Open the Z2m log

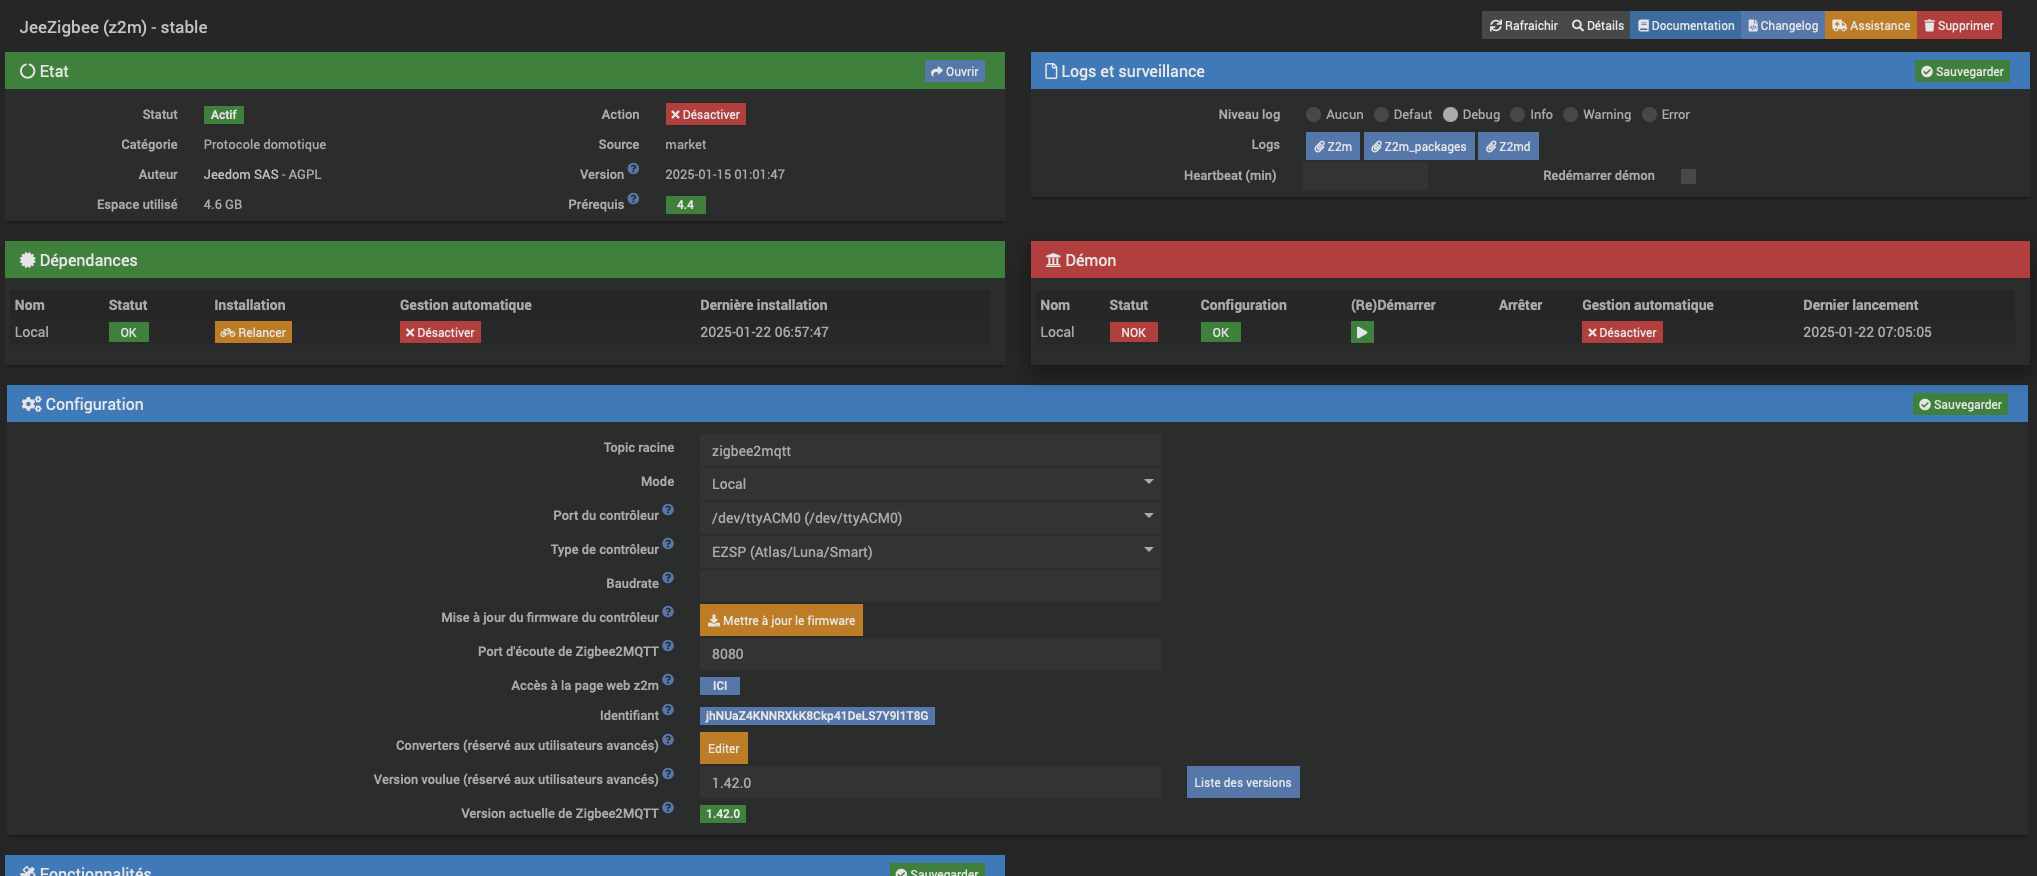click(x=1333, y=146)
